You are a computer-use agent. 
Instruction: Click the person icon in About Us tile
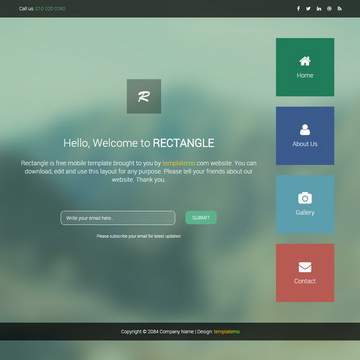[x=305, y=130]
